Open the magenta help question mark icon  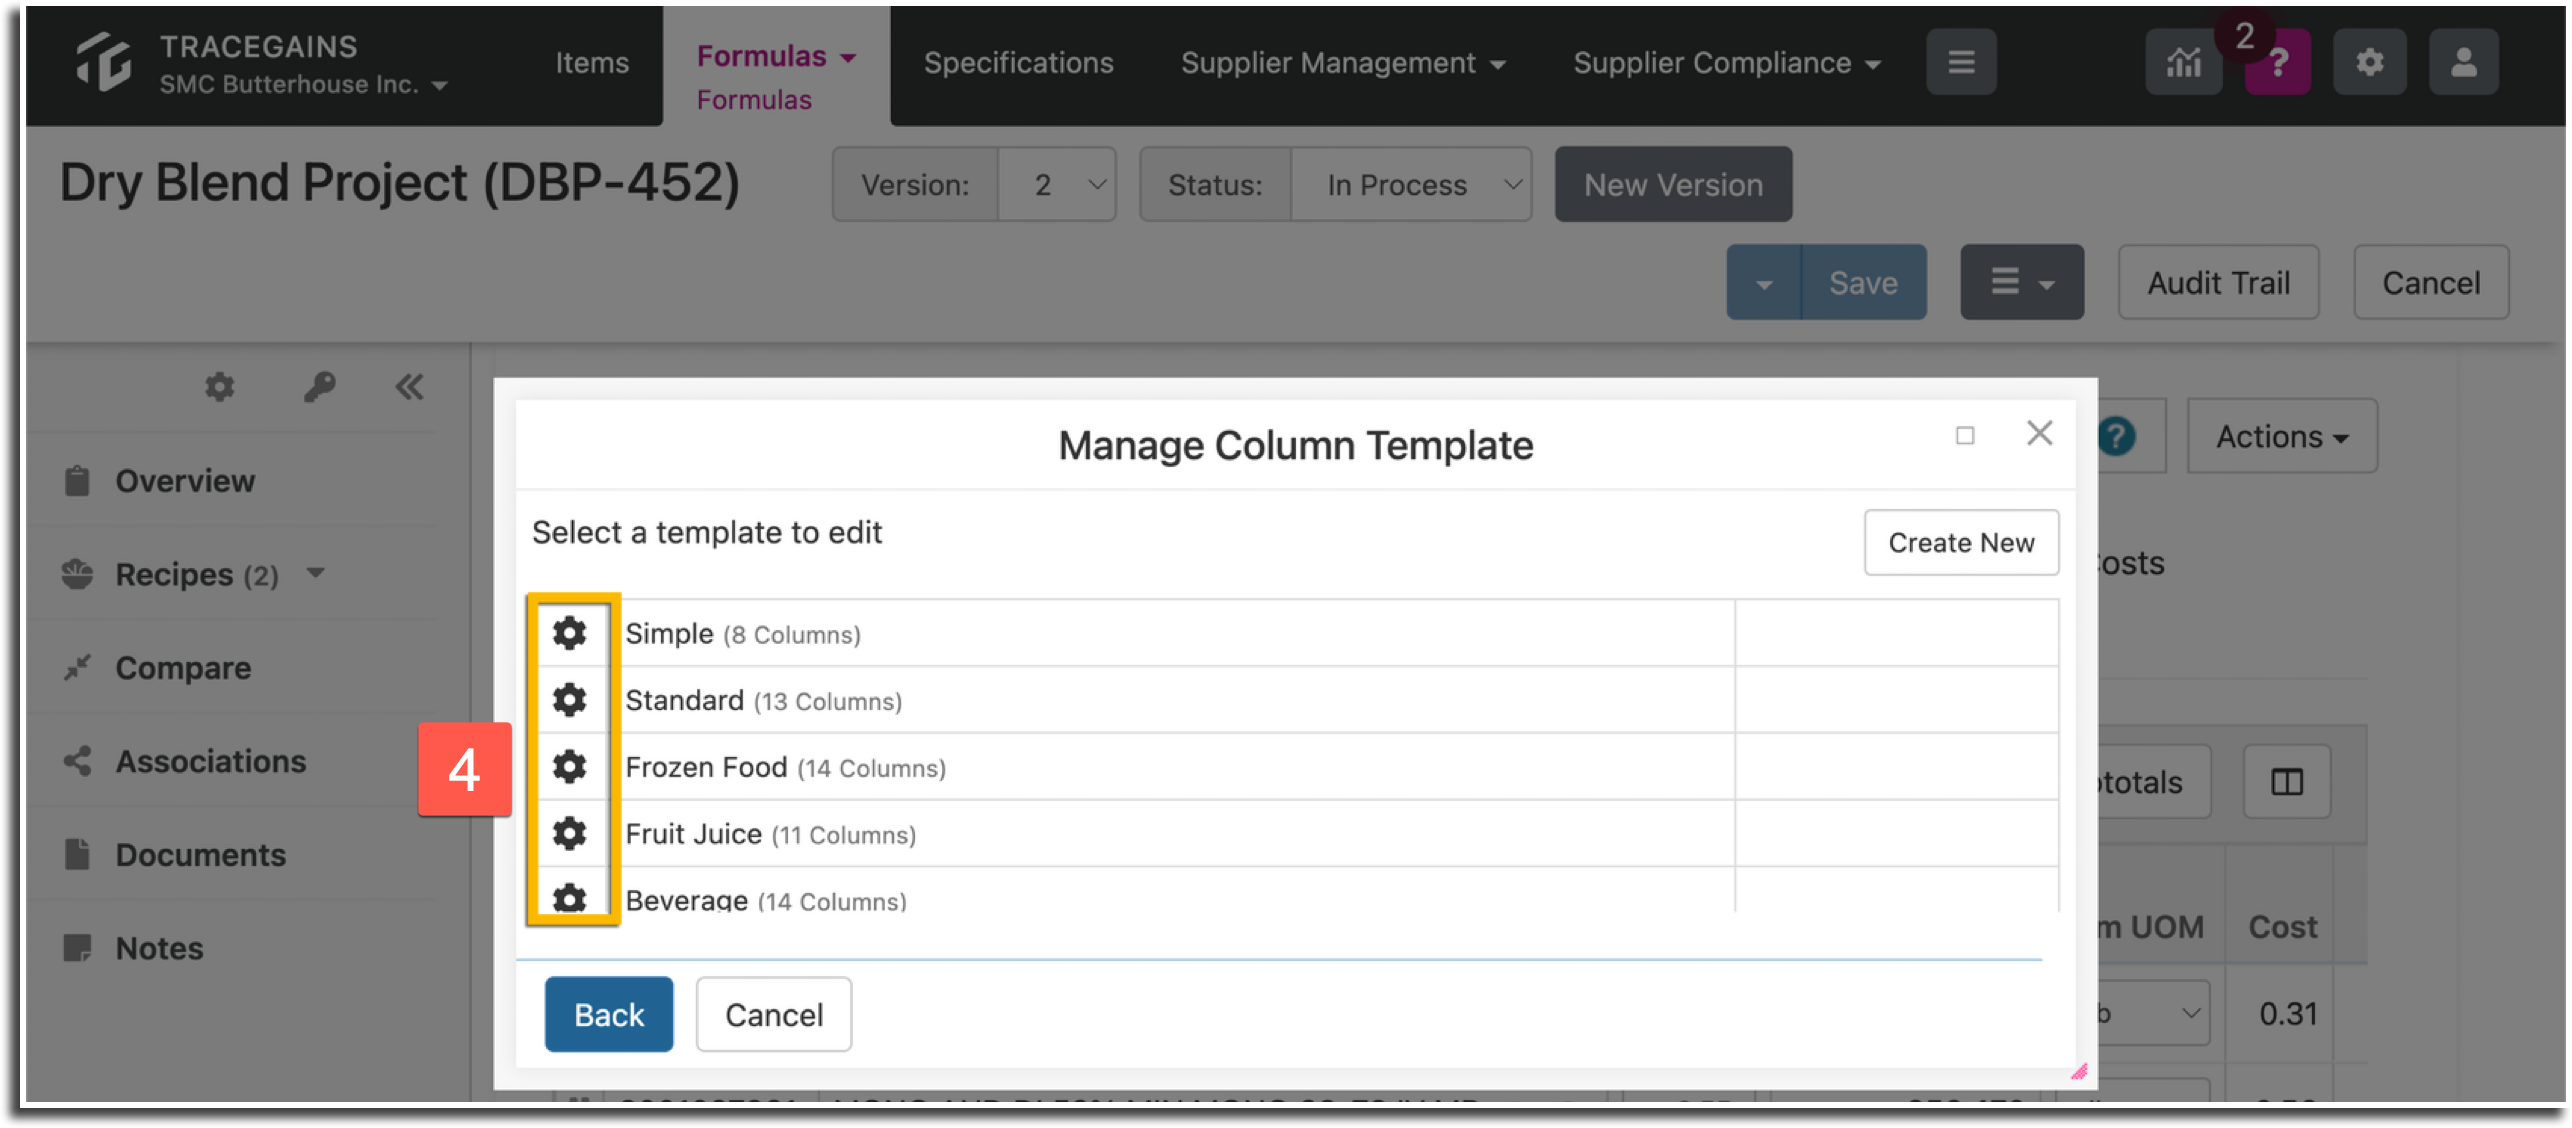coord(2277,63)
